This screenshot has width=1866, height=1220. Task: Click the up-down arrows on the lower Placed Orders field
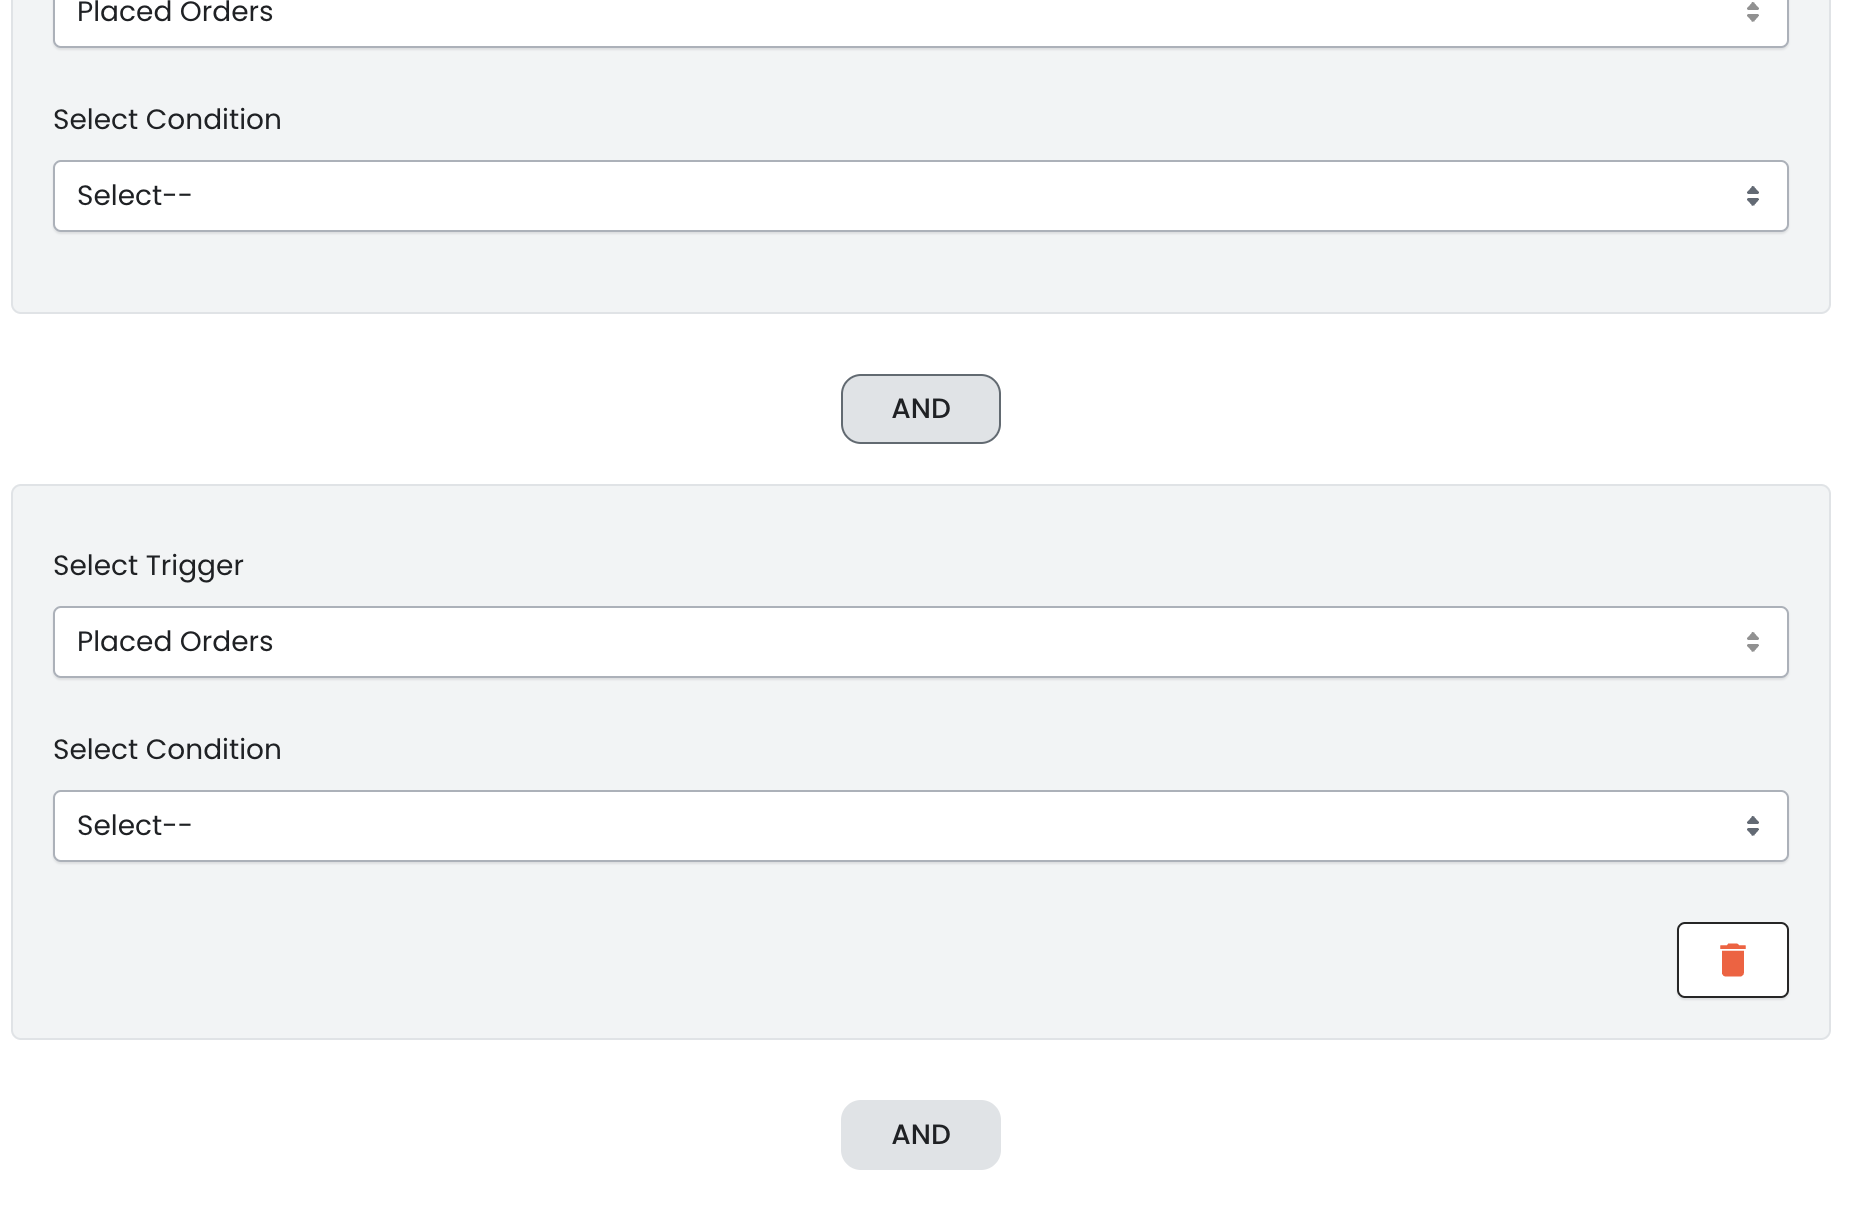[x=1752, y=642]
